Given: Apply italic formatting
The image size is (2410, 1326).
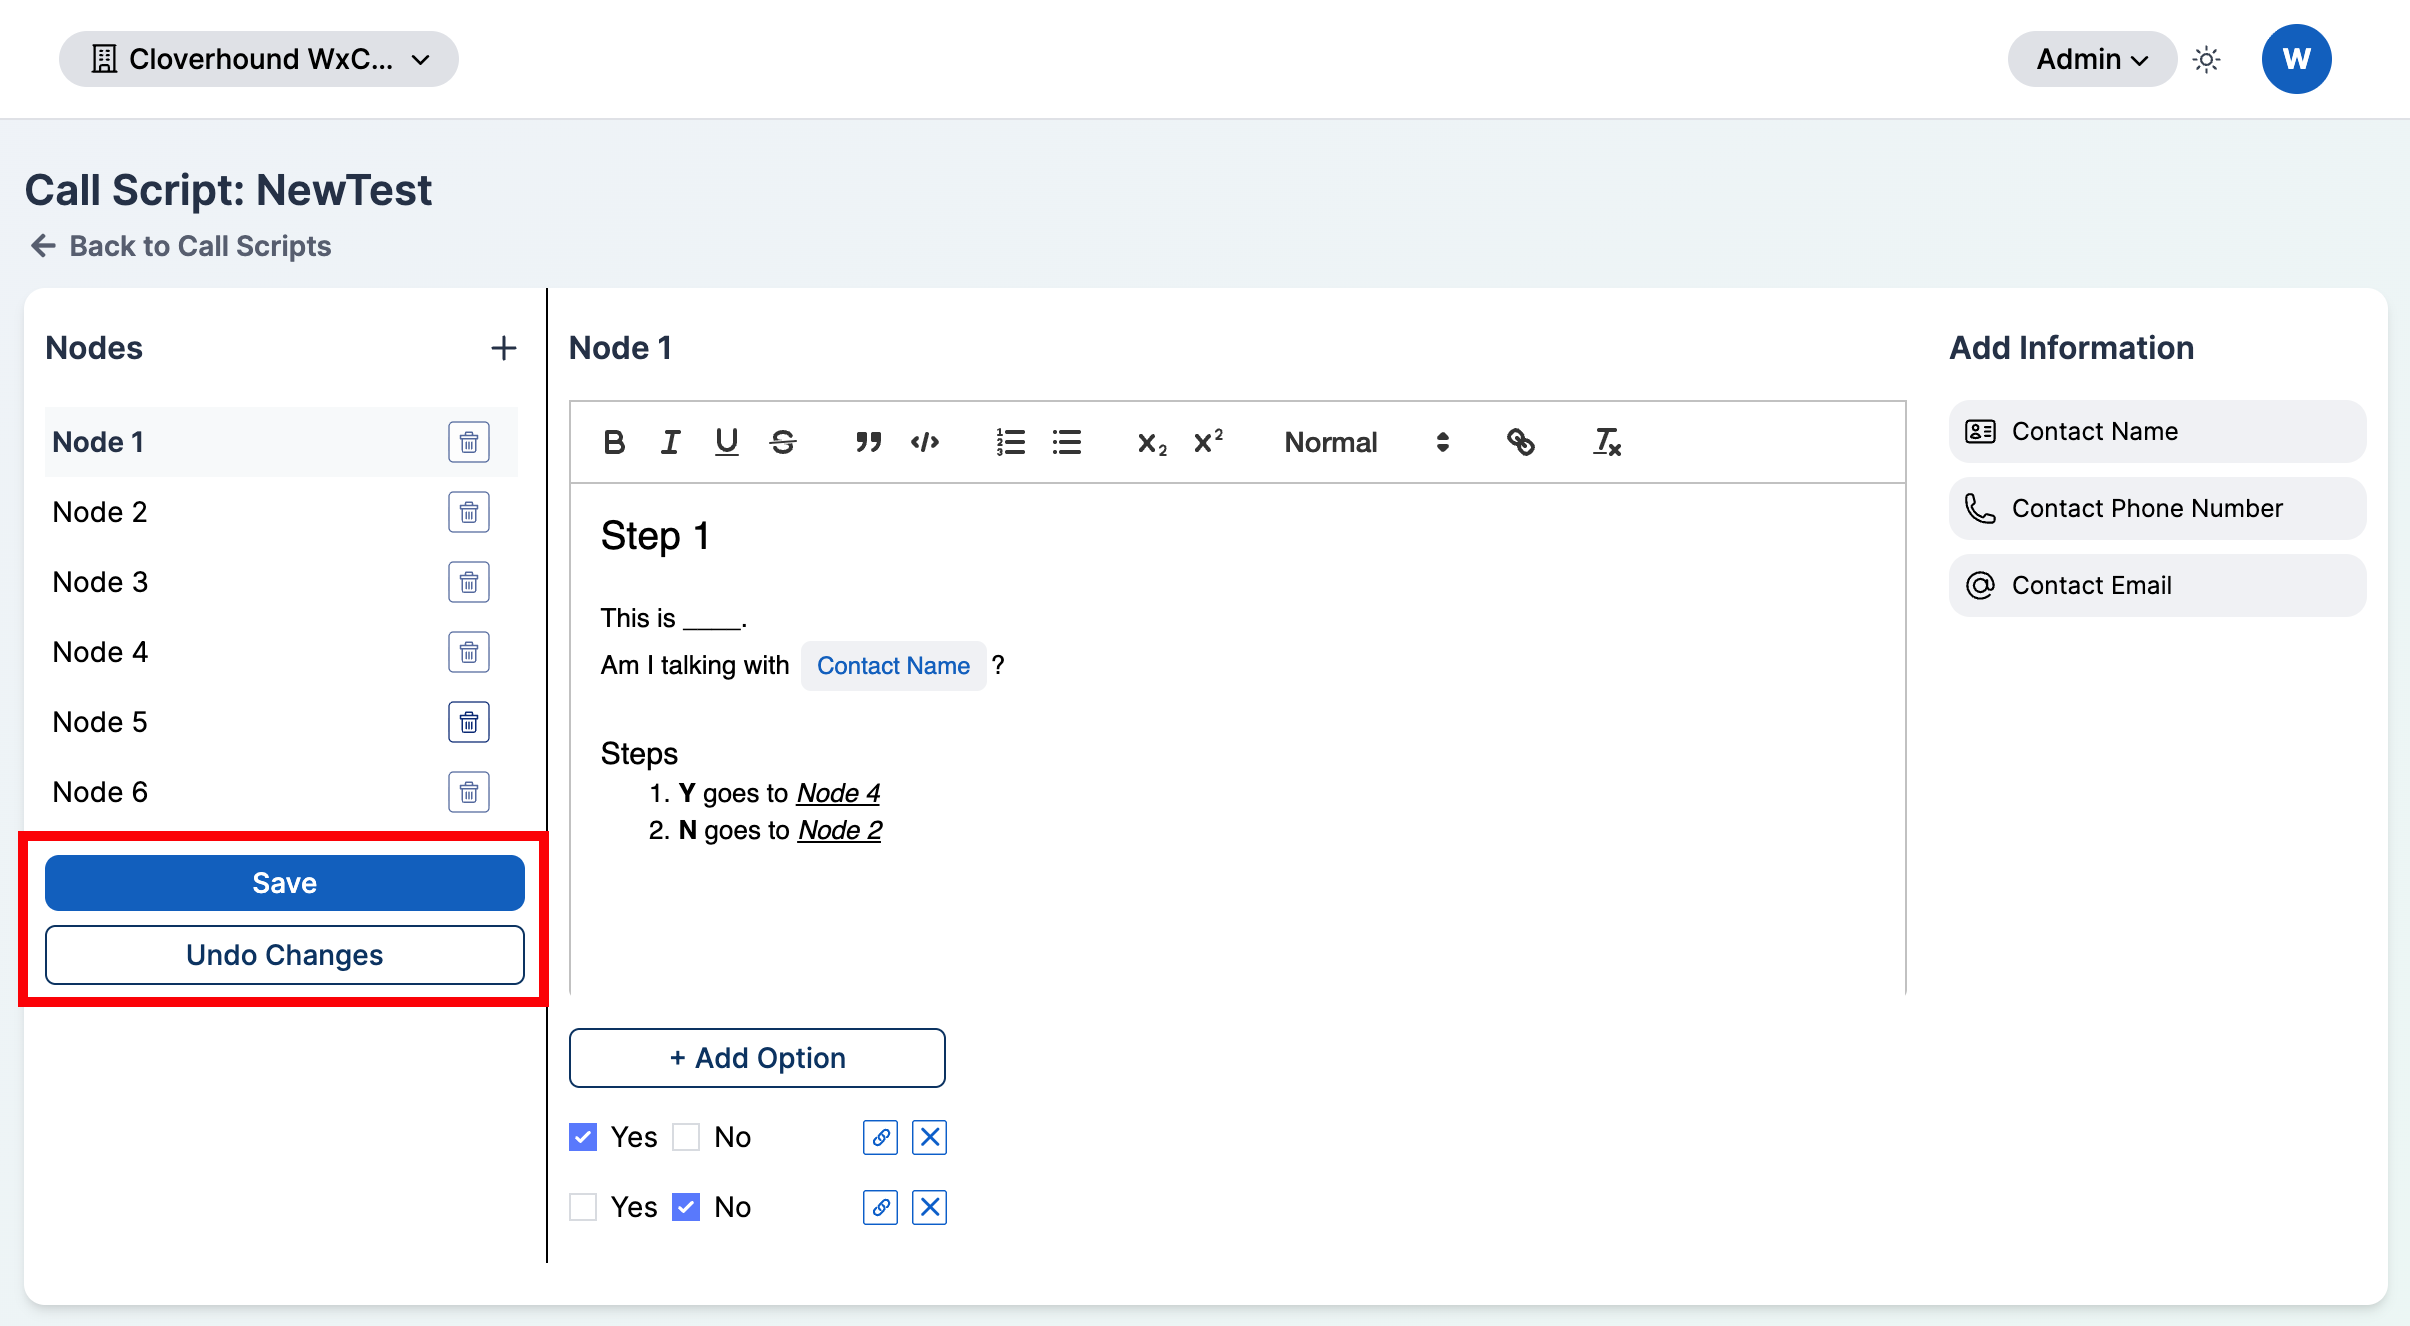Looking at the screenshot, I should click(x=670, y=442).
